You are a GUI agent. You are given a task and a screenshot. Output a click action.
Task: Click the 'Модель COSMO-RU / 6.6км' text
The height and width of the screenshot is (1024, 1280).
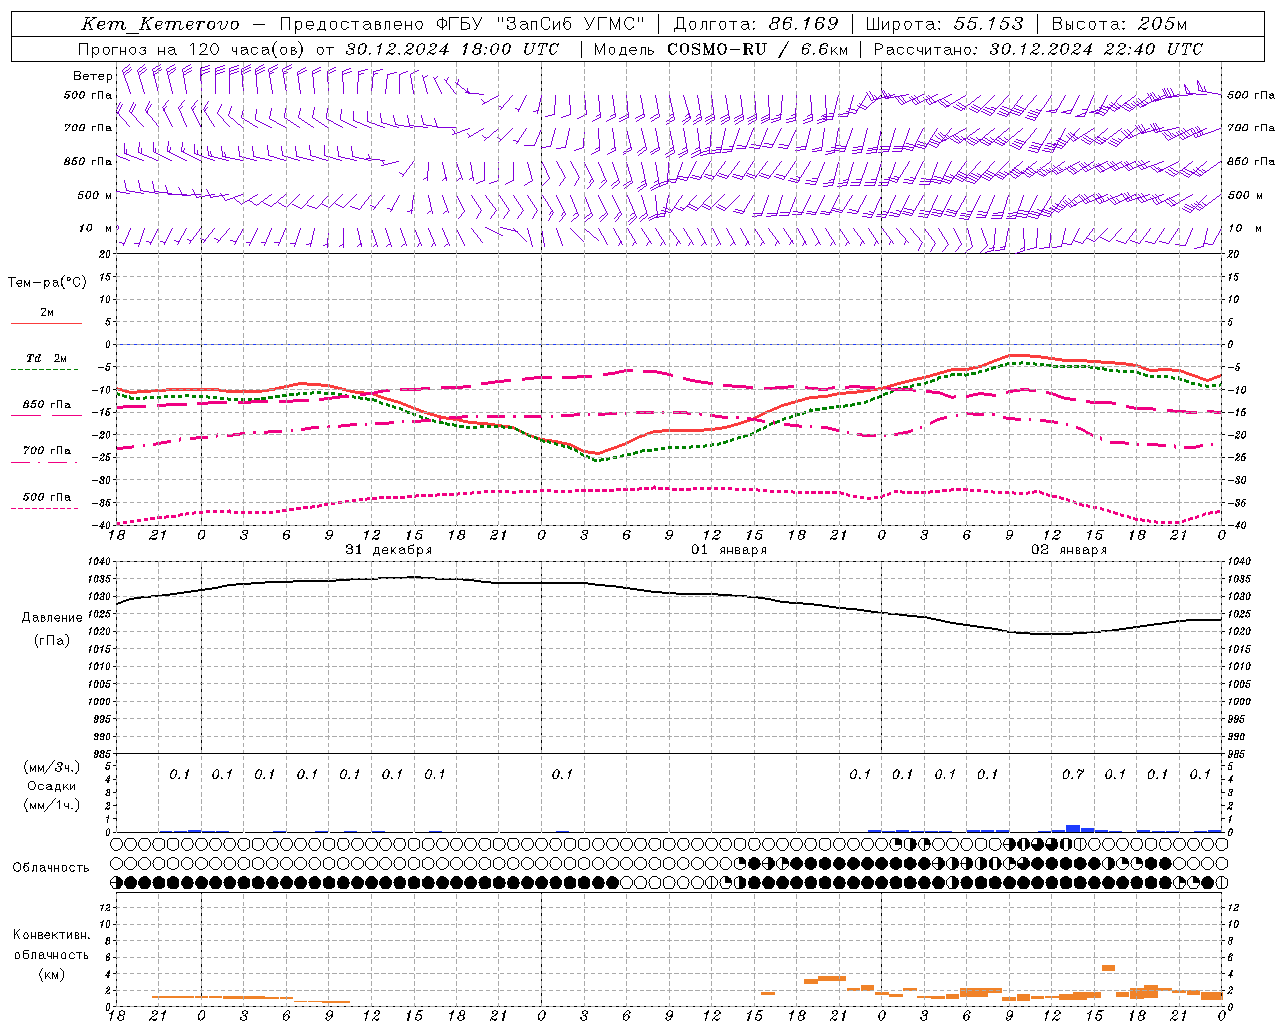tap(721, 48)
